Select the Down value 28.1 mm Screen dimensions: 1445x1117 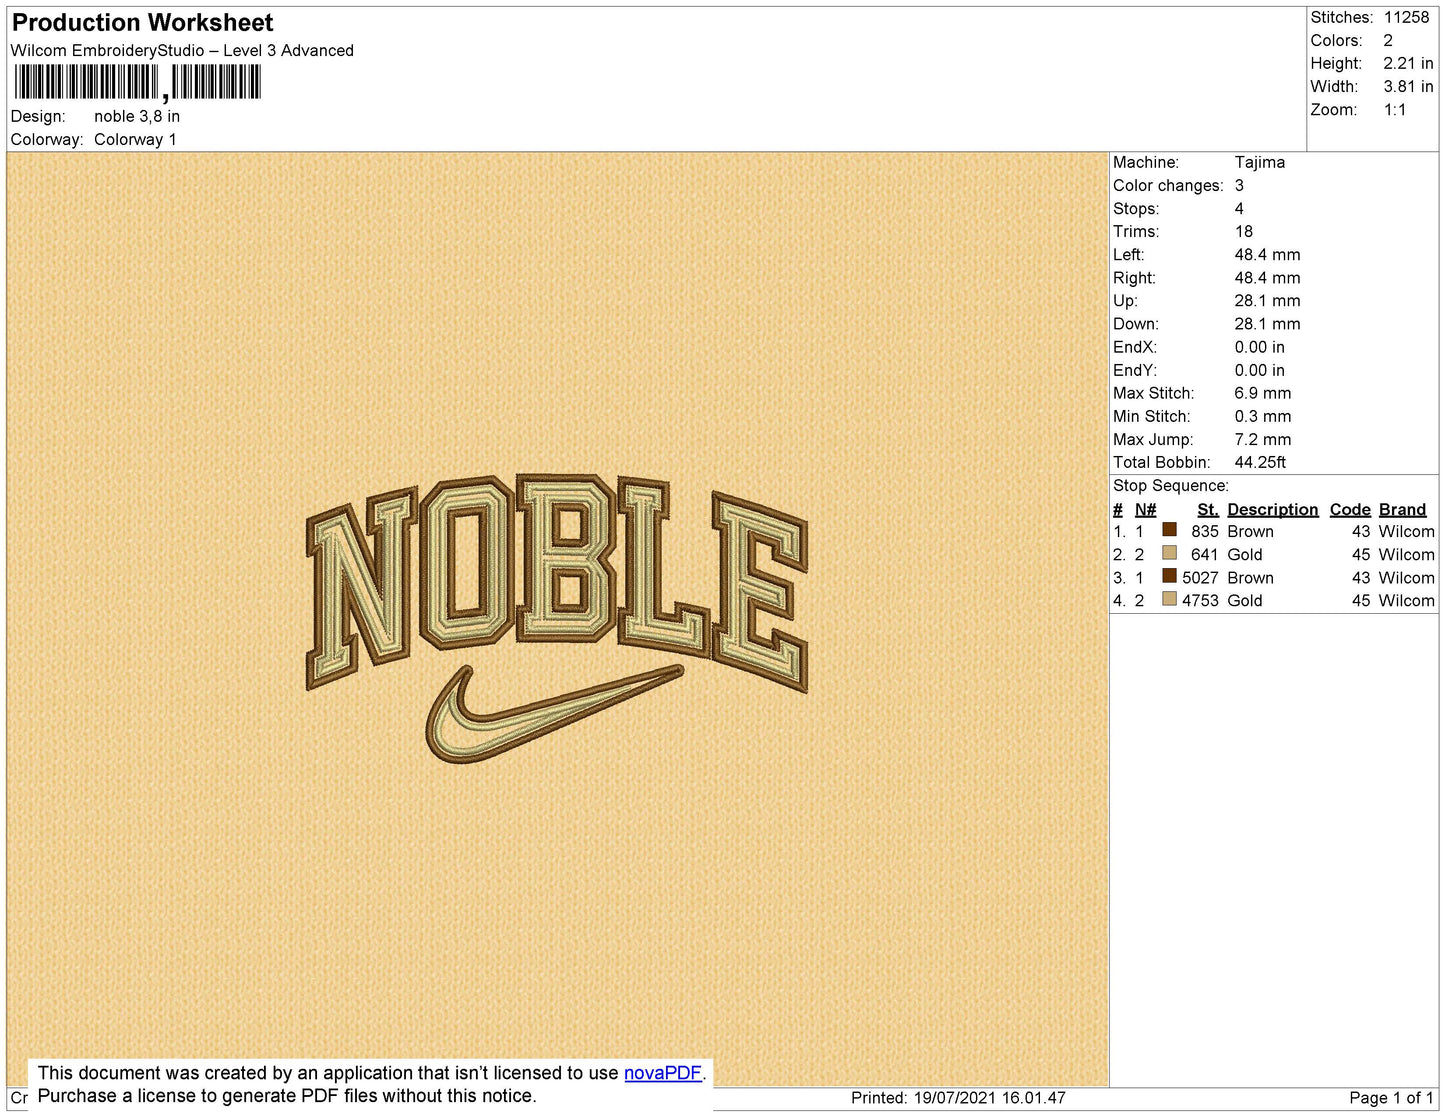(1267, 323)
